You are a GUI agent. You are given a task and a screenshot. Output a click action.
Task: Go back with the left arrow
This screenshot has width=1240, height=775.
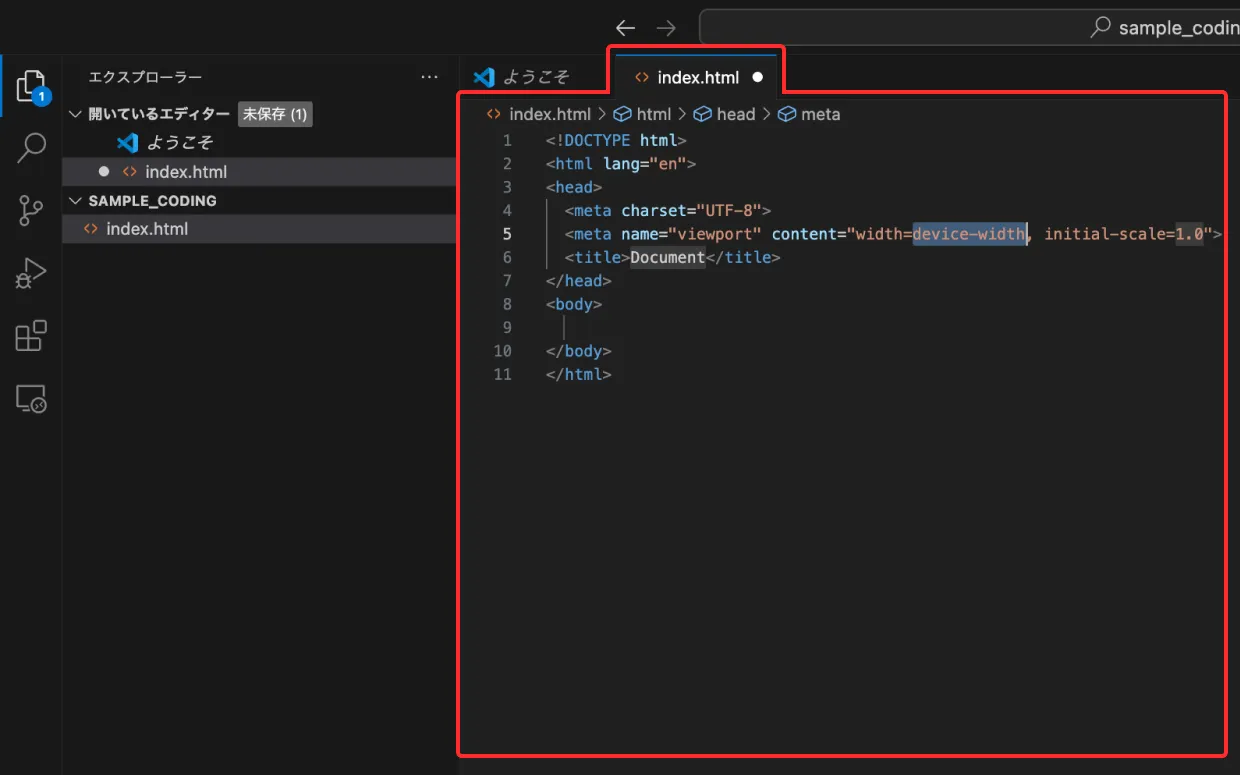tap(626, 28)
